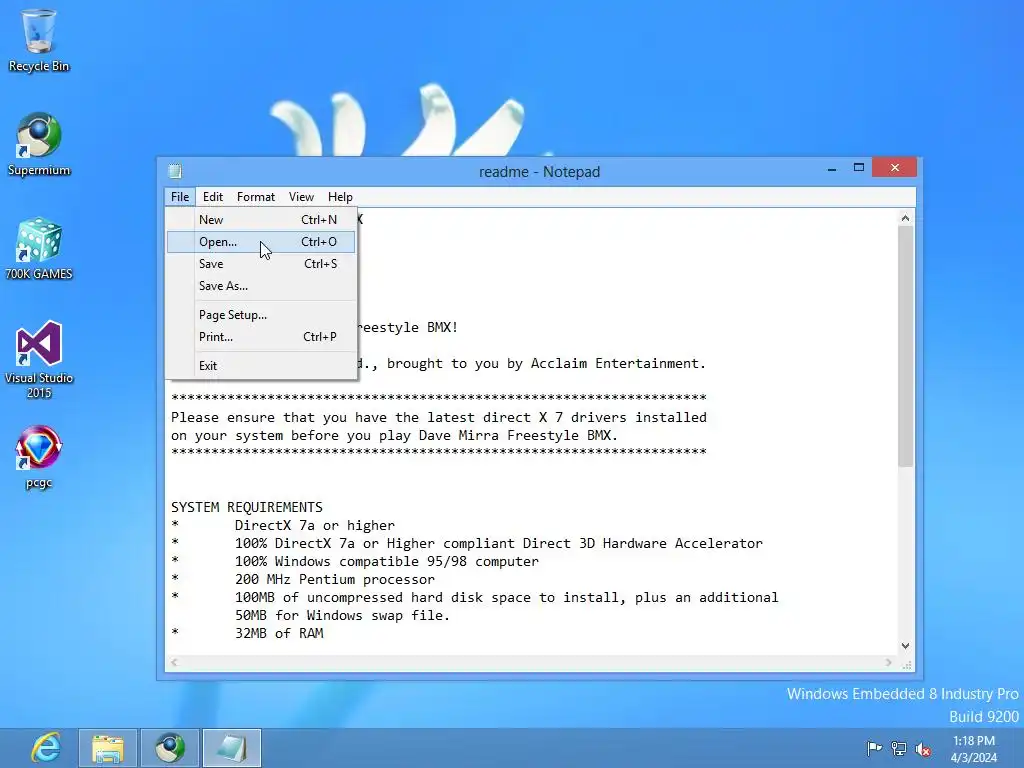Select the Notepad taskbar button
The image size is (1024, 768).
click(x=232, y=748)
